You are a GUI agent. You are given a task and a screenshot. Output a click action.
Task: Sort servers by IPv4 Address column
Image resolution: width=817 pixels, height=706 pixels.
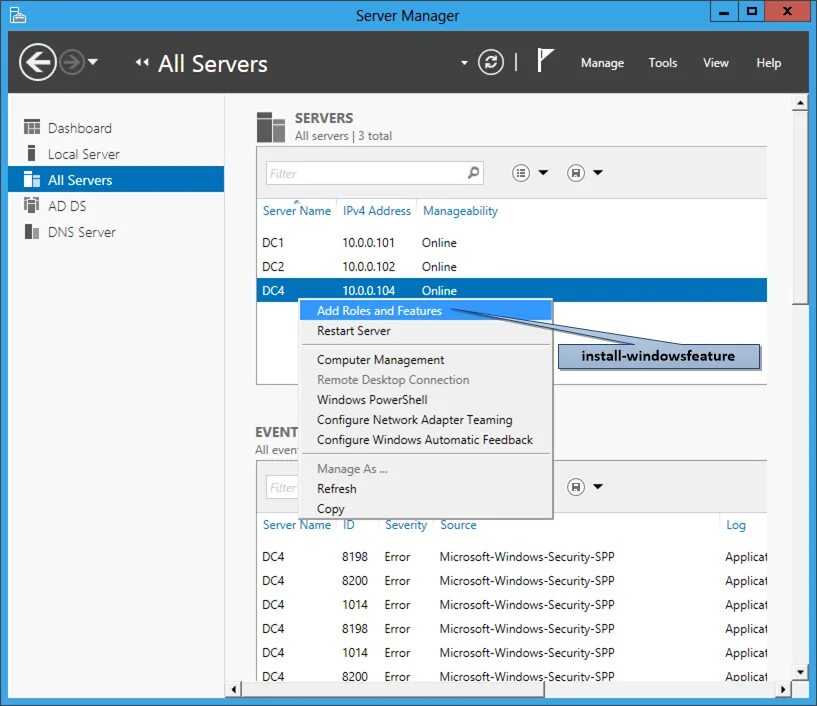[x=376, y=210]
